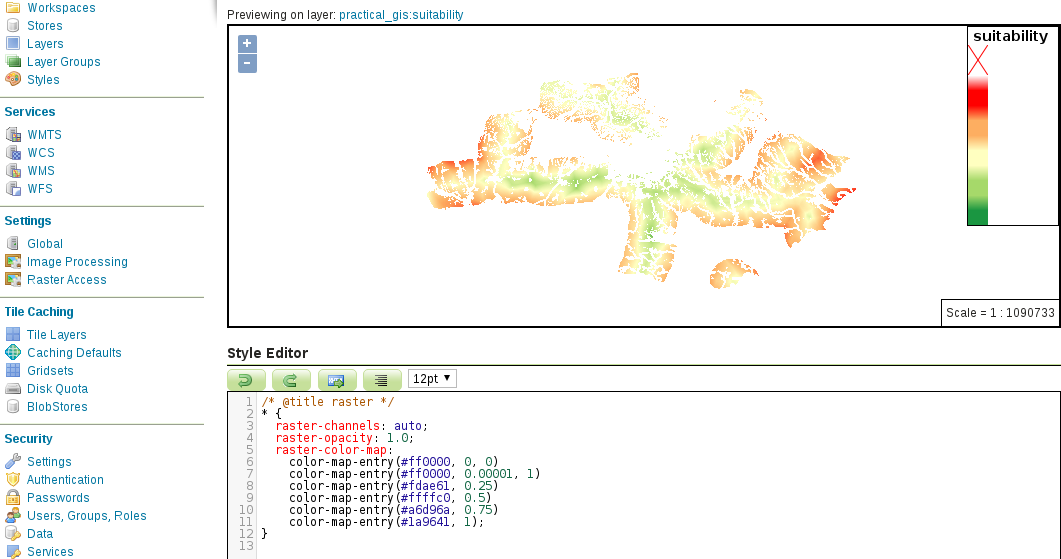
Task: Click the Stores database icon
Action: pyautogui.click(x=13, y=26)
